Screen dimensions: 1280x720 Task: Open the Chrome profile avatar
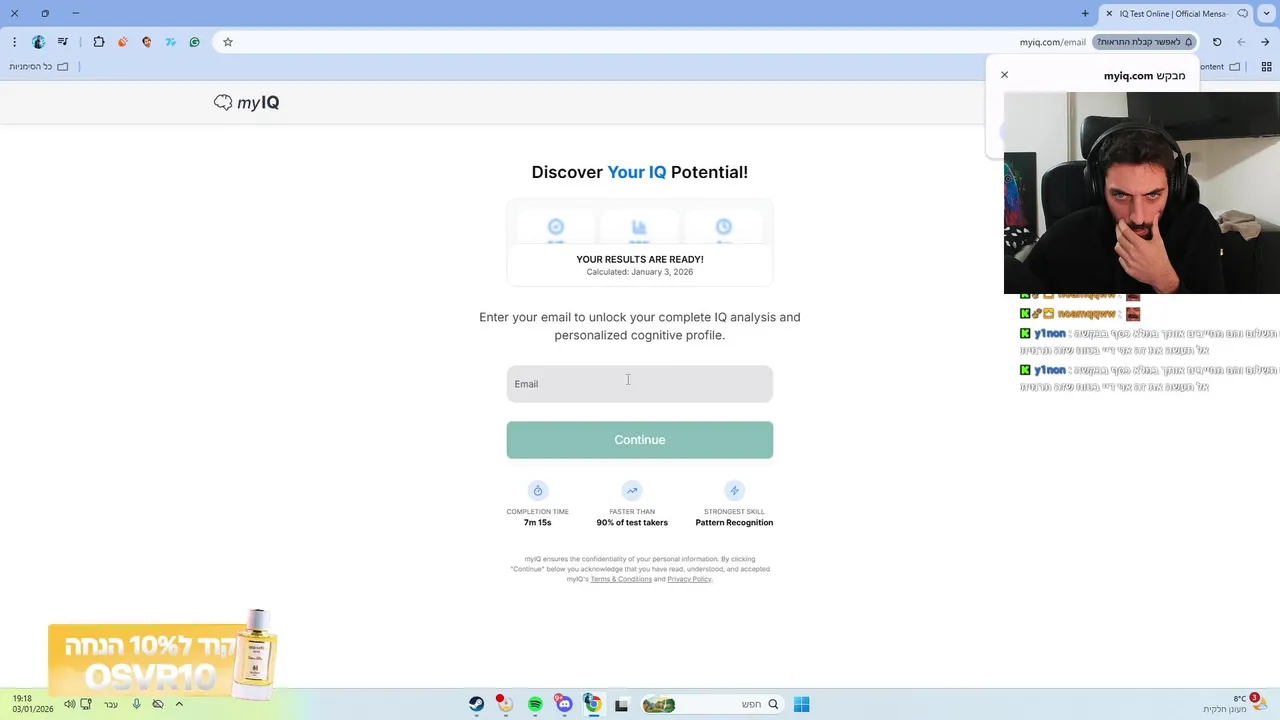[39, 42]
